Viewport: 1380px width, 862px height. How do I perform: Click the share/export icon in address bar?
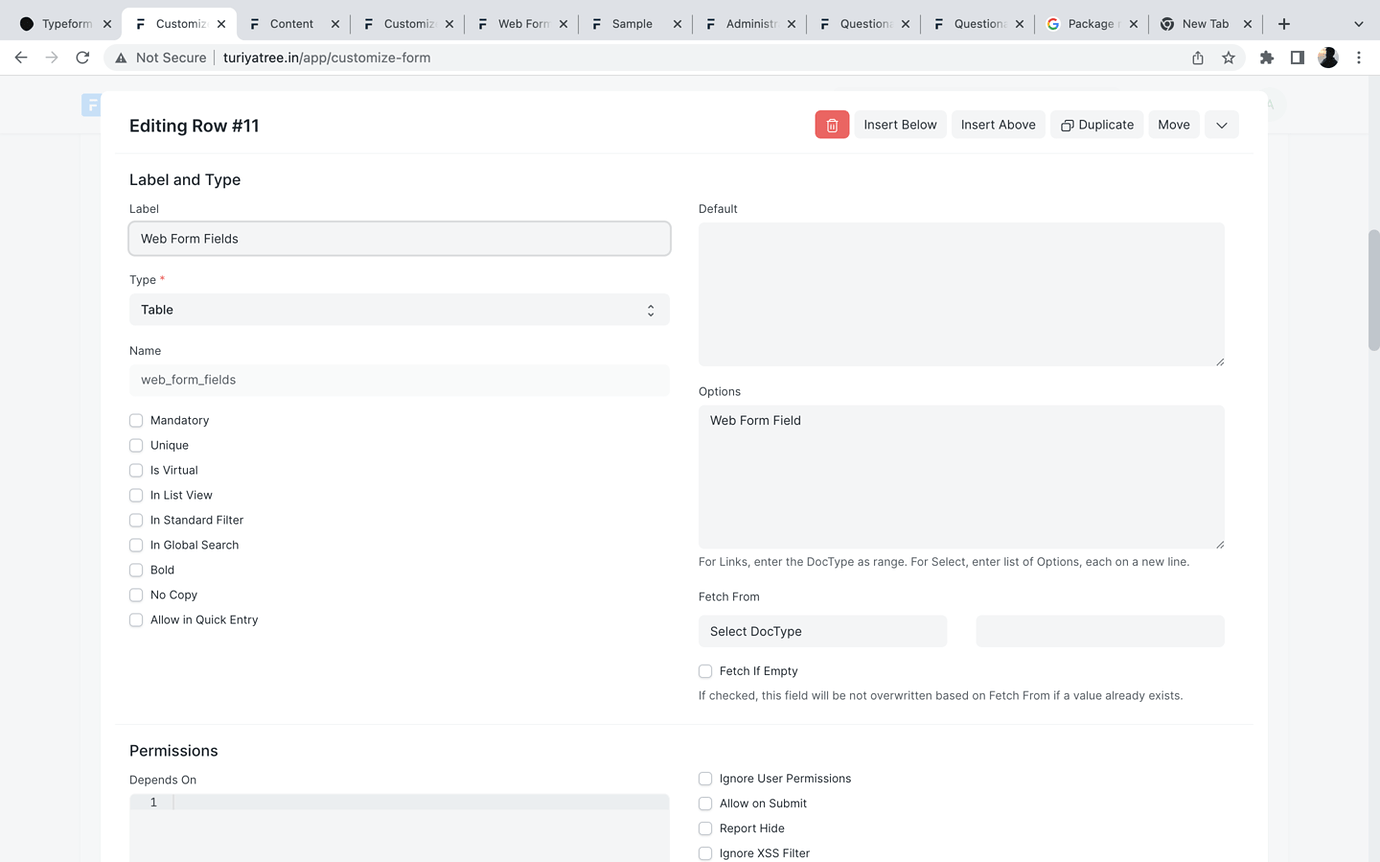[x=1197, y=57]
